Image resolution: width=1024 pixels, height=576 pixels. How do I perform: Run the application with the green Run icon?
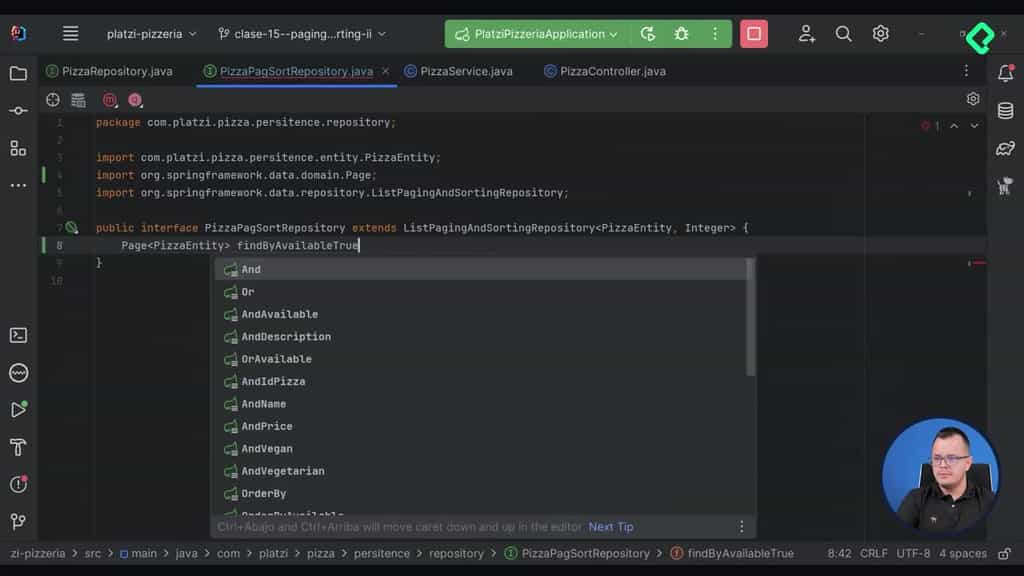647,33
